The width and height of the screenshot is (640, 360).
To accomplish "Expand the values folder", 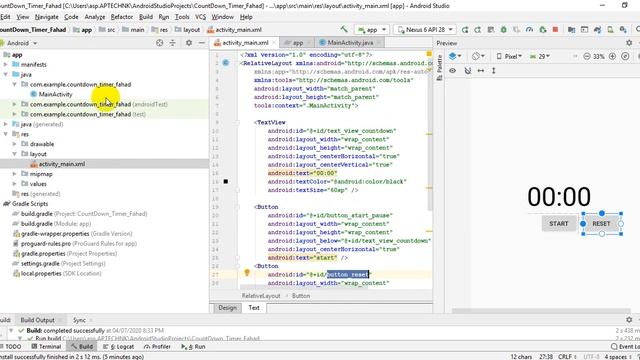I will (15, 184).
